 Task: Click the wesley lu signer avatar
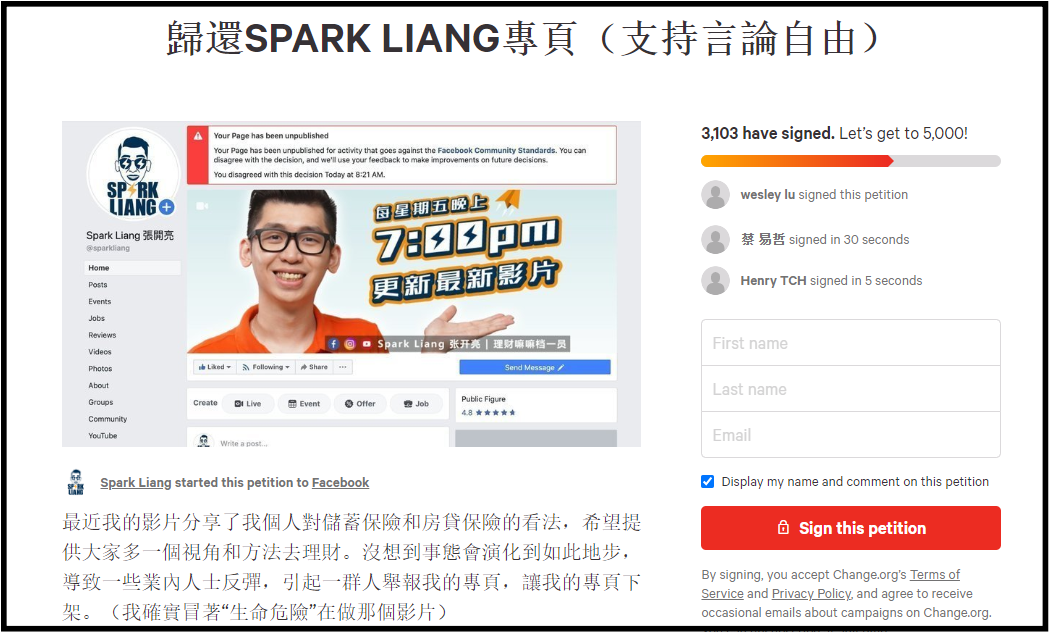(715, 195)
